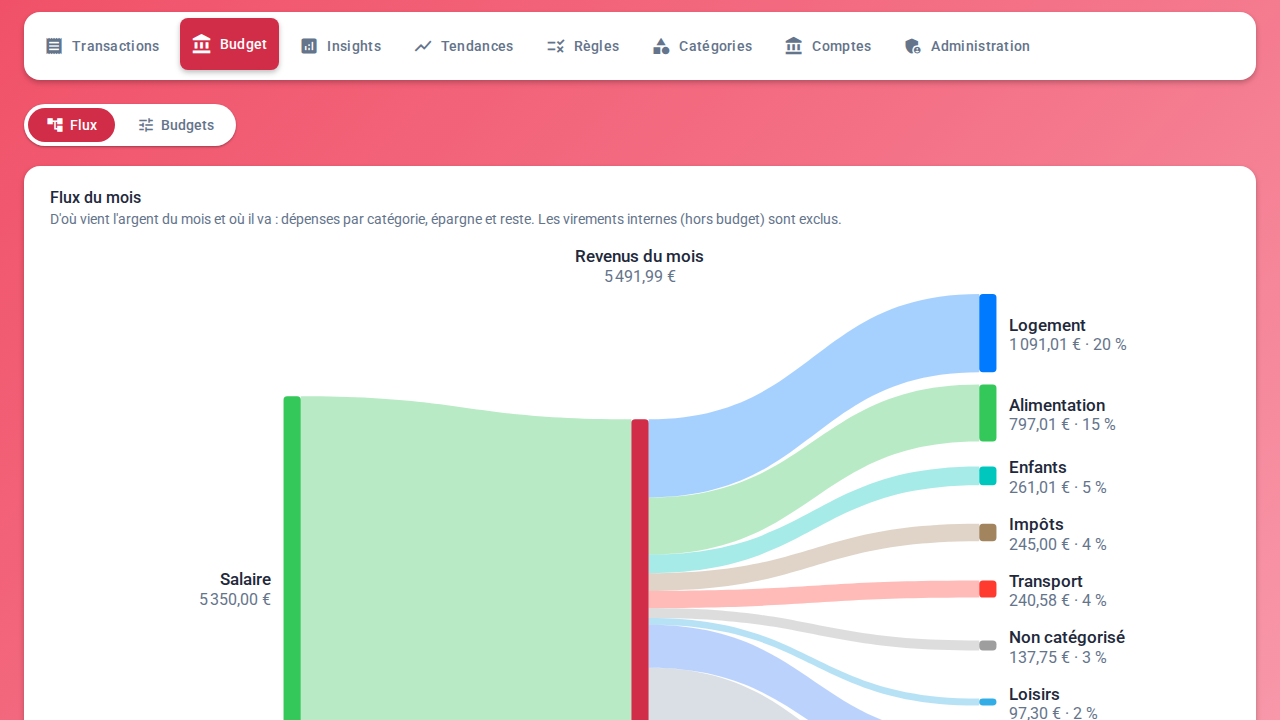Viewport: 1280px width, 720px height.
Task: Click the "Alimentation" category label
Action: (x=1057, y=405)
